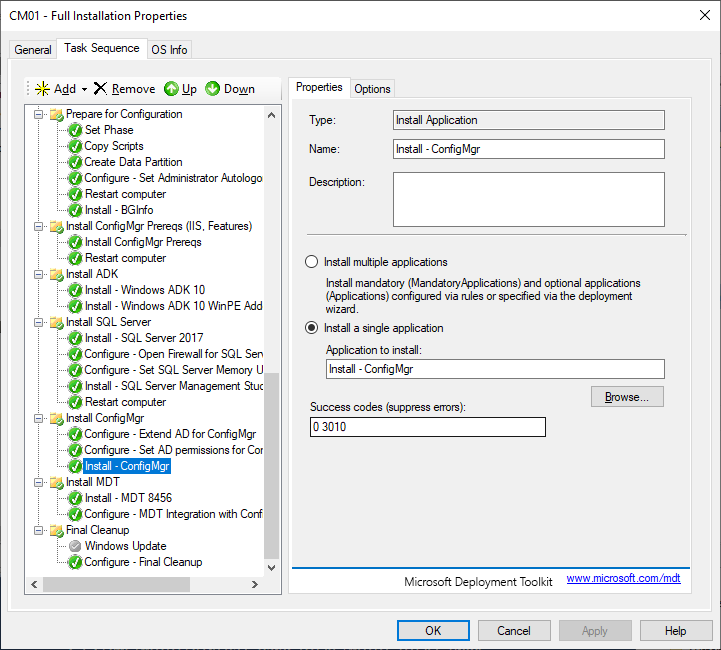Click the MDT 8456 step icon
The width and height of the screenshot is (721, 650).
point(75,498)
